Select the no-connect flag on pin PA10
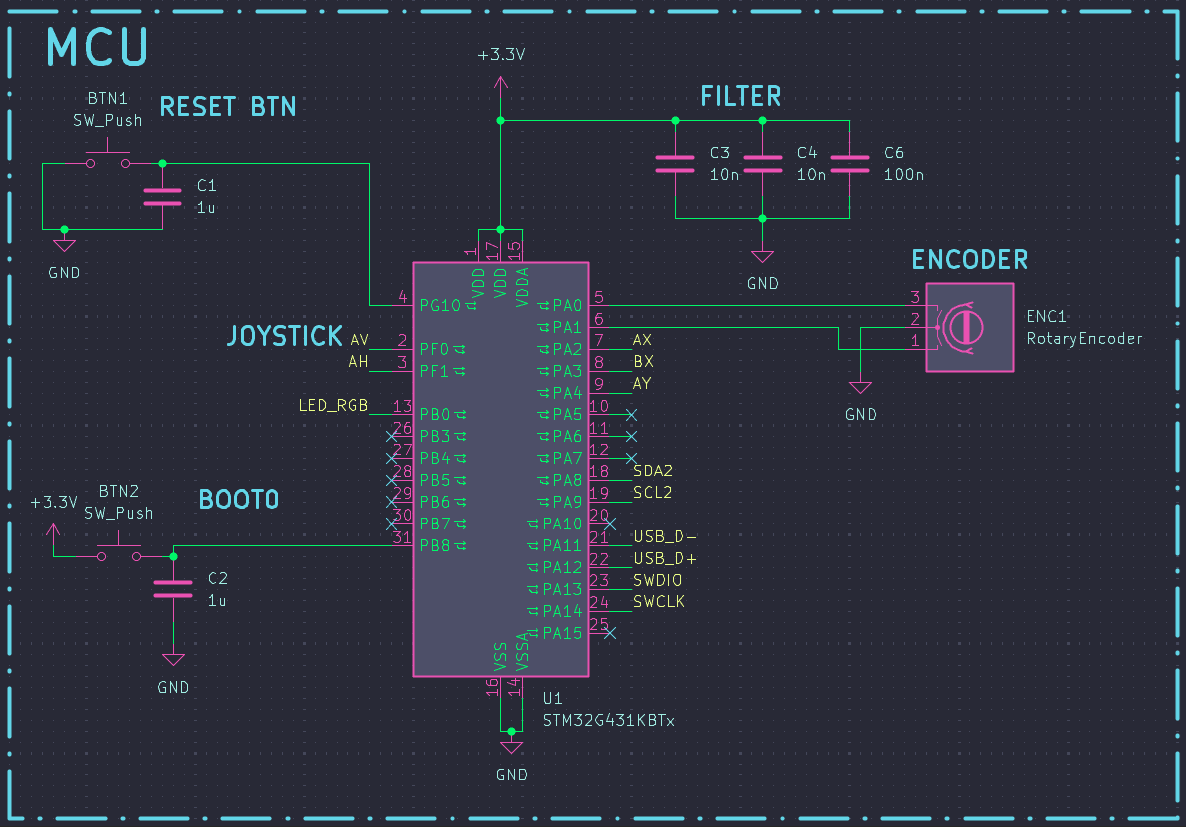The image size is (1186, 837). (610, 524)
